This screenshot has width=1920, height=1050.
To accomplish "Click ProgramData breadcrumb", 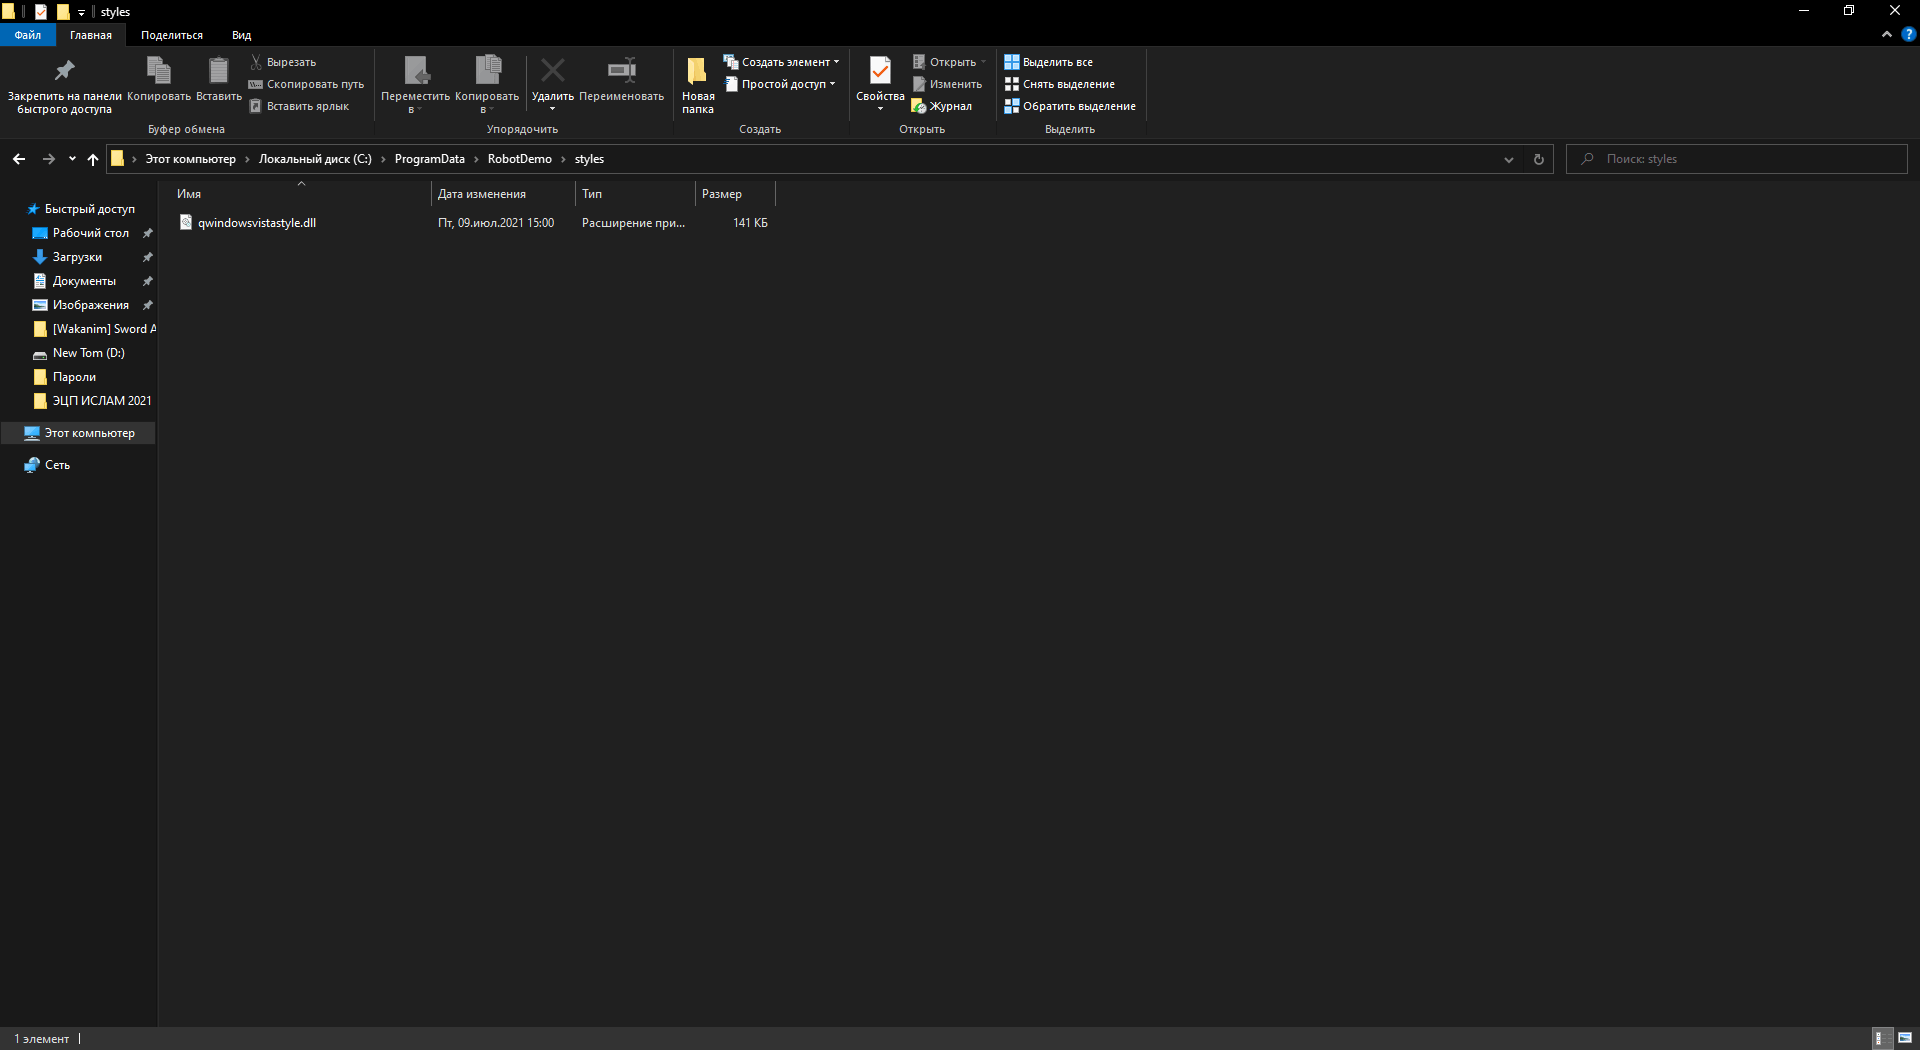I will [x=430, y=159].
